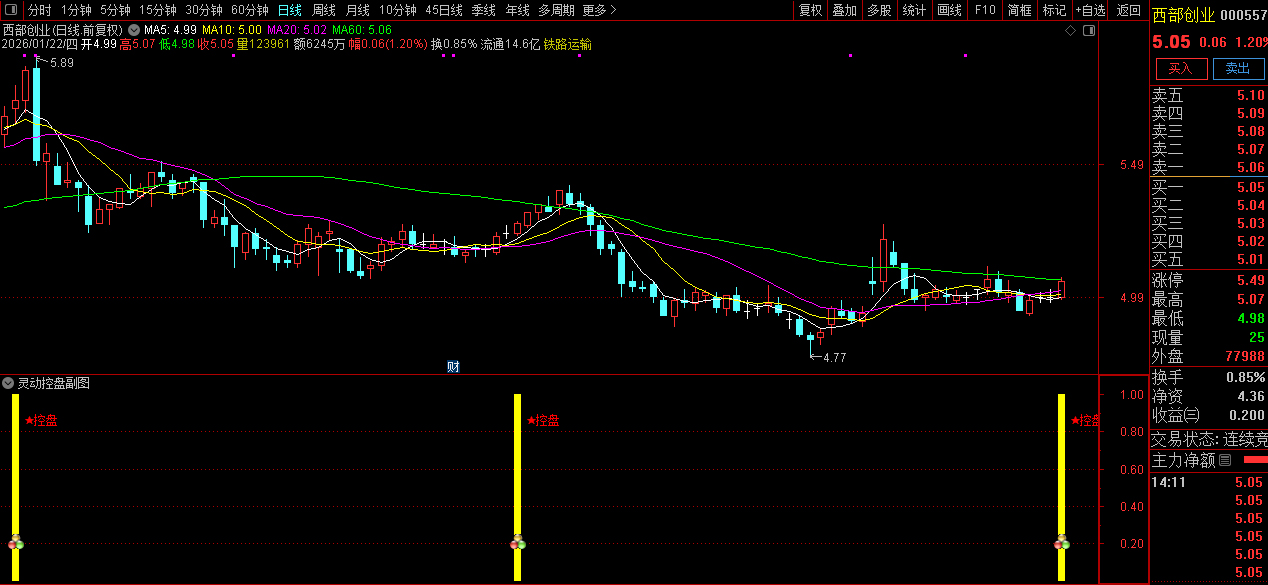The height and width of the screenshot is (585, 1268).
Task: Select the 45日线 period tab
Action: 444,10
